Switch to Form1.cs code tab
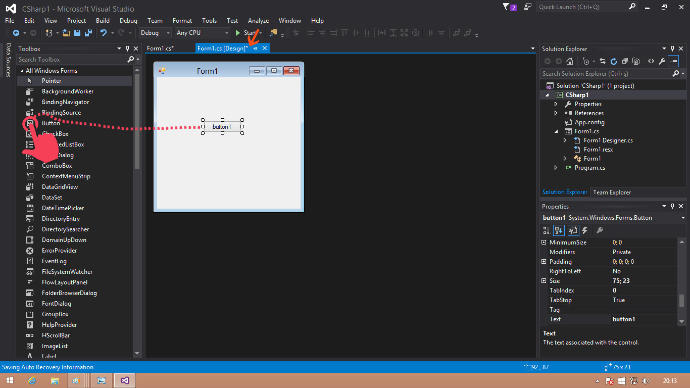The height and width of the screenshot is (388, 690). pyautogui.click(x=160, y=48)
